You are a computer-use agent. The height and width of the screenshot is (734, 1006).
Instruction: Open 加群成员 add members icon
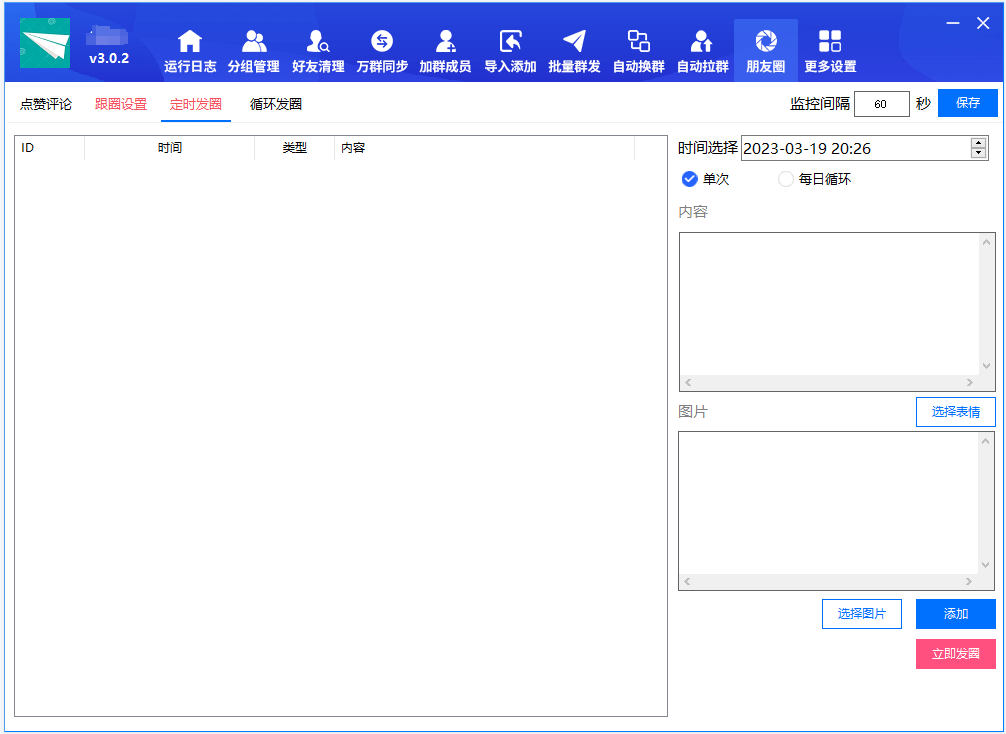445,41
